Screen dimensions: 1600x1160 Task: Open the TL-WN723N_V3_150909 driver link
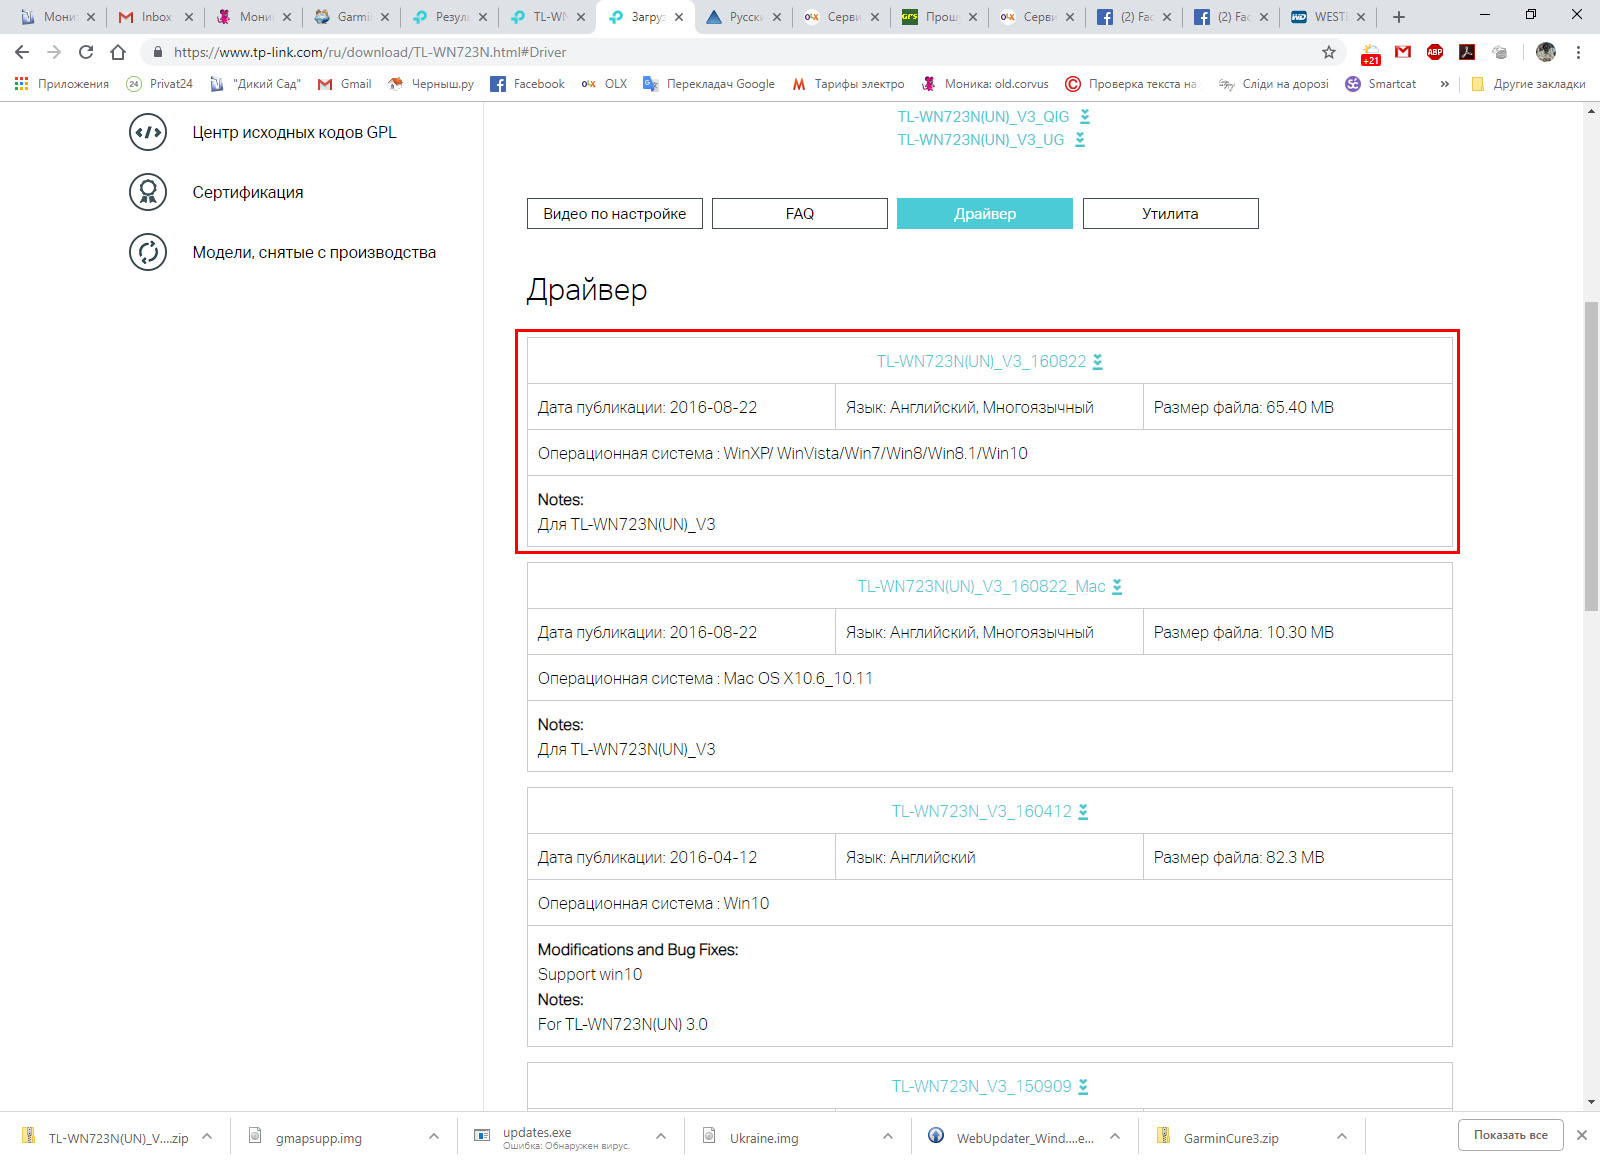tap(981, 1087)
